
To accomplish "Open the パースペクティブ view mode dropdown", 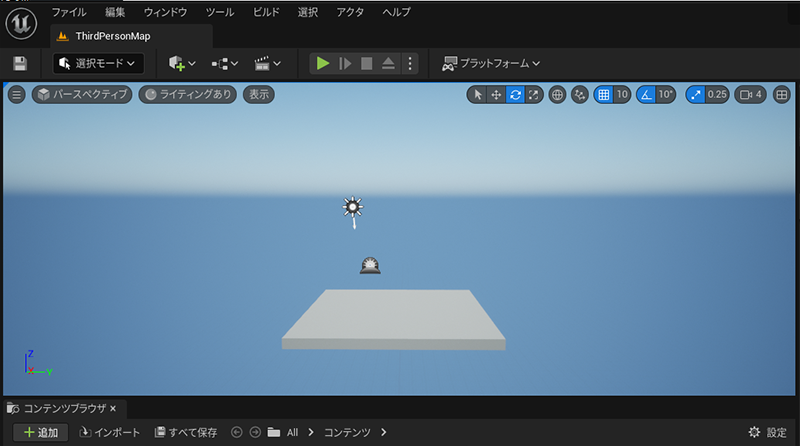I will (82, 95).
